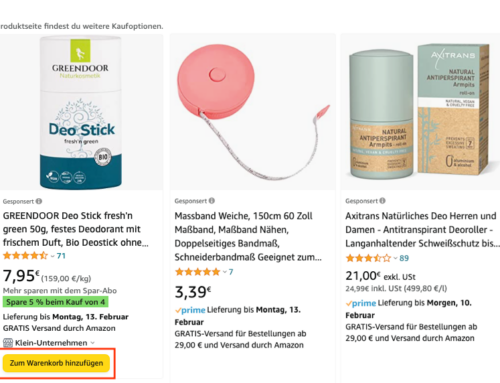Open GREENDOOR Deo Stick product title link
The image size is (500, 383).
(x=76, y=229)
